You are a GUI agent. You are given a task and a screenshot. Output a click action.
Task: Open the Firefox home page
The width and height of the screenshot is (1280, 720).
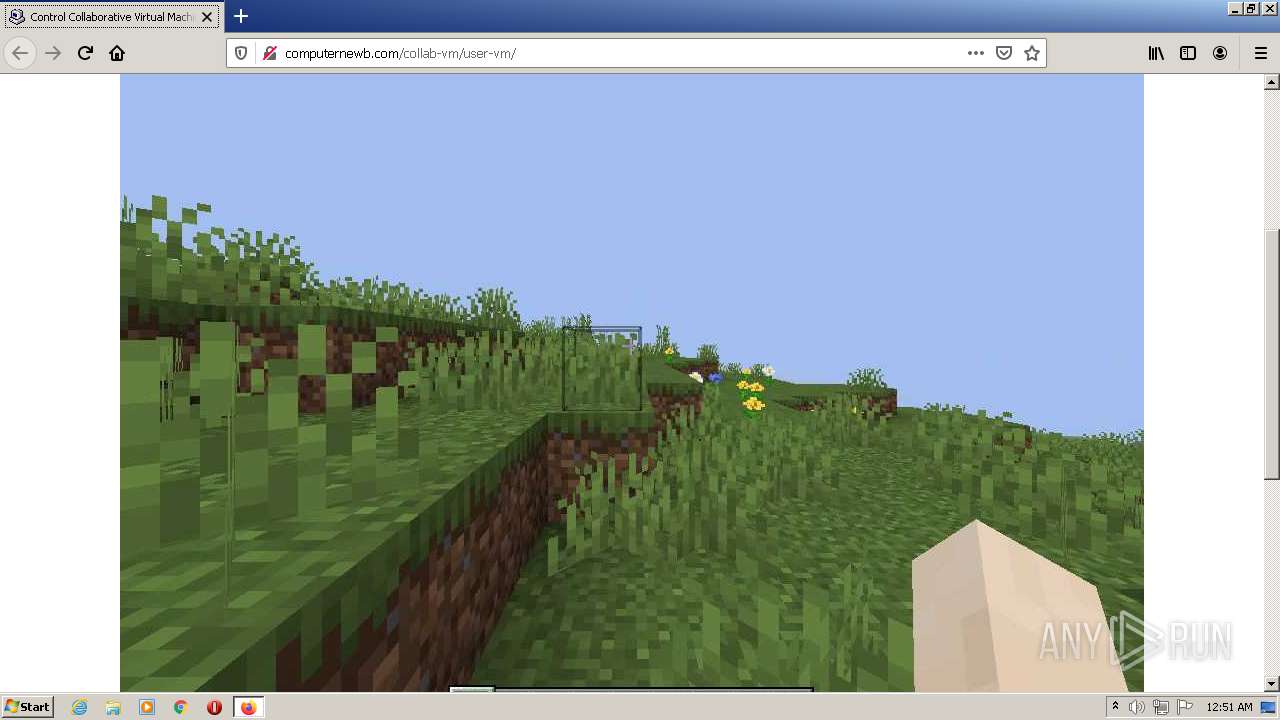click(x=117, y=53)
